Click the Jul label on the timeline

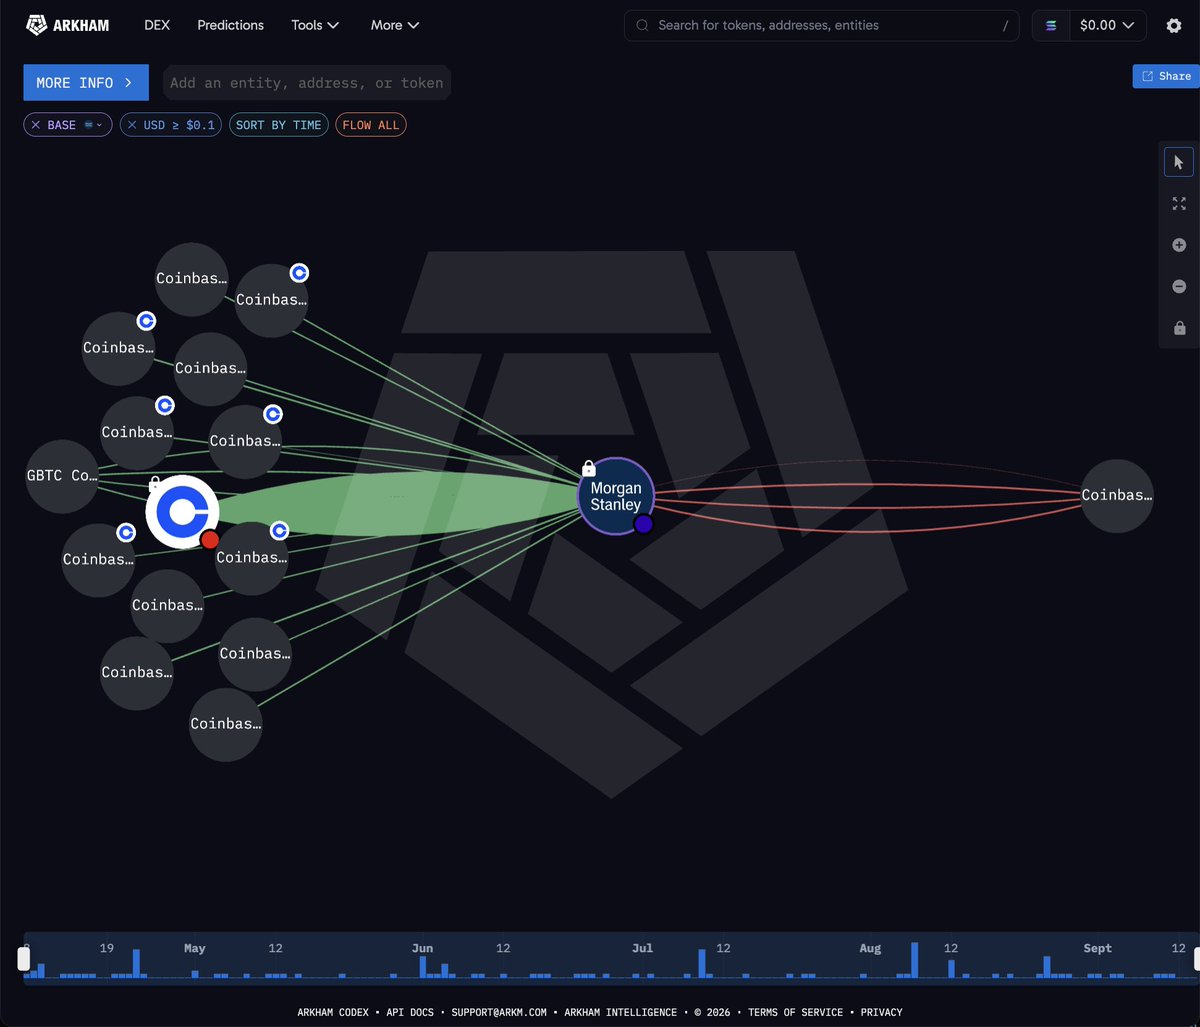642,948
